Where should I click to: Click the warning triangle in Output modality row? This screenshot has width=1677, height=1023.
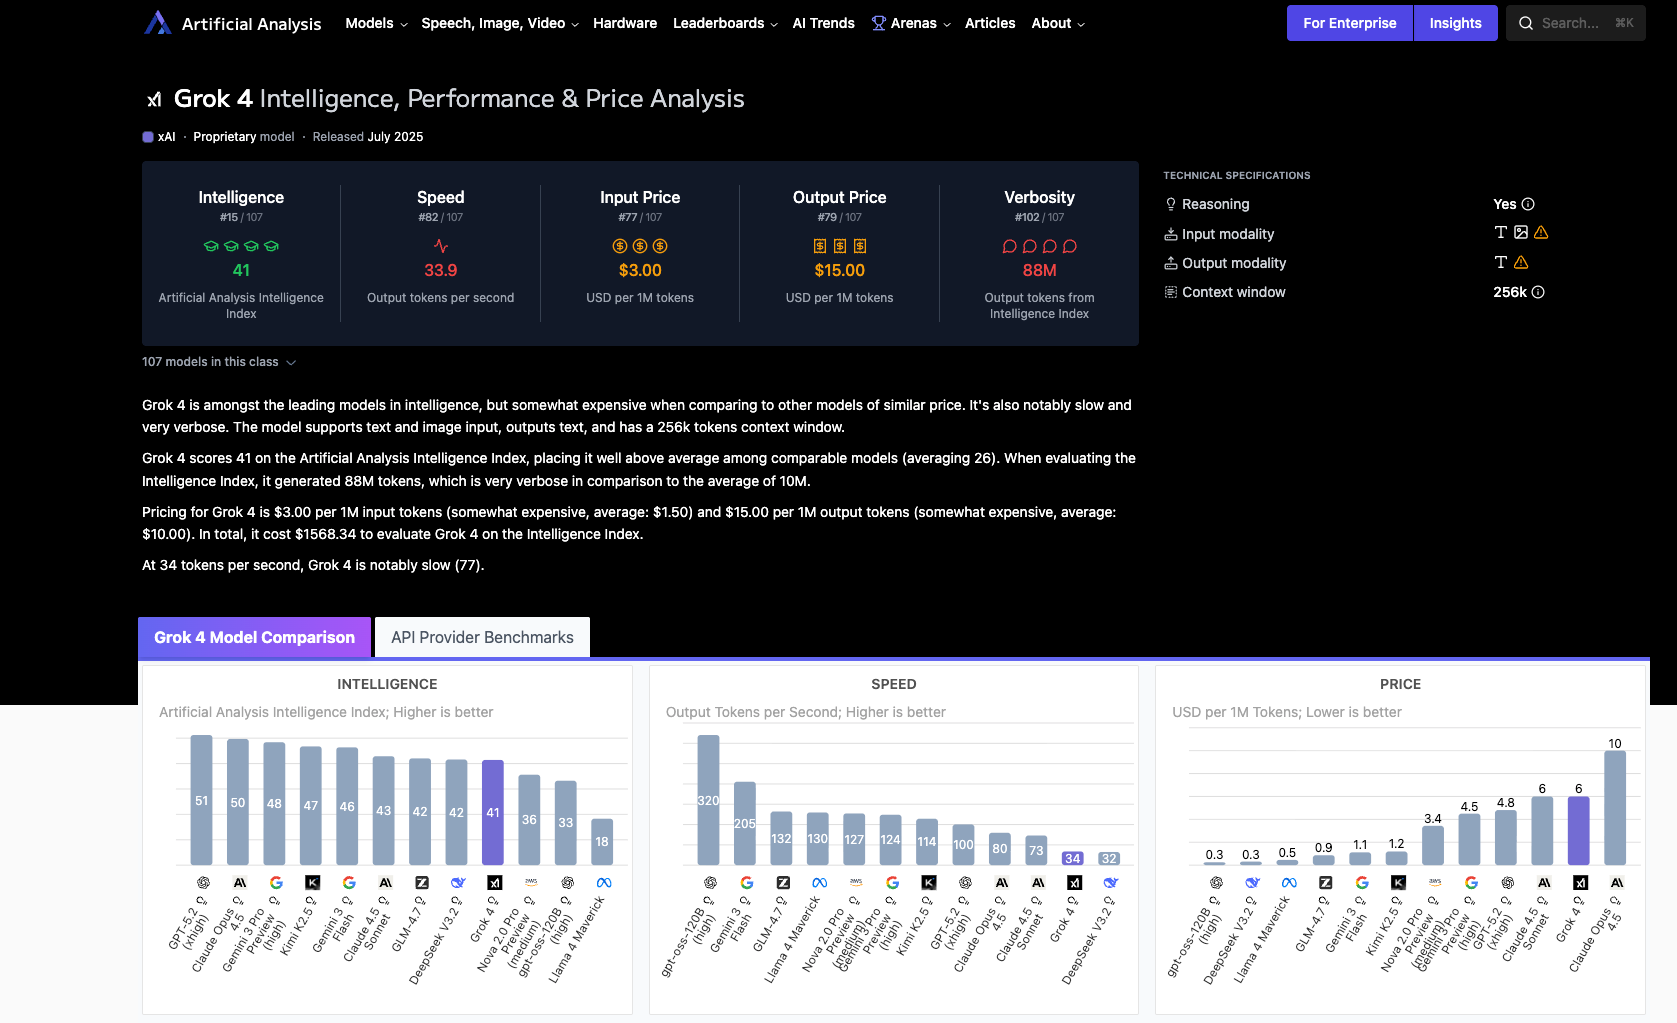[1521, 262]
